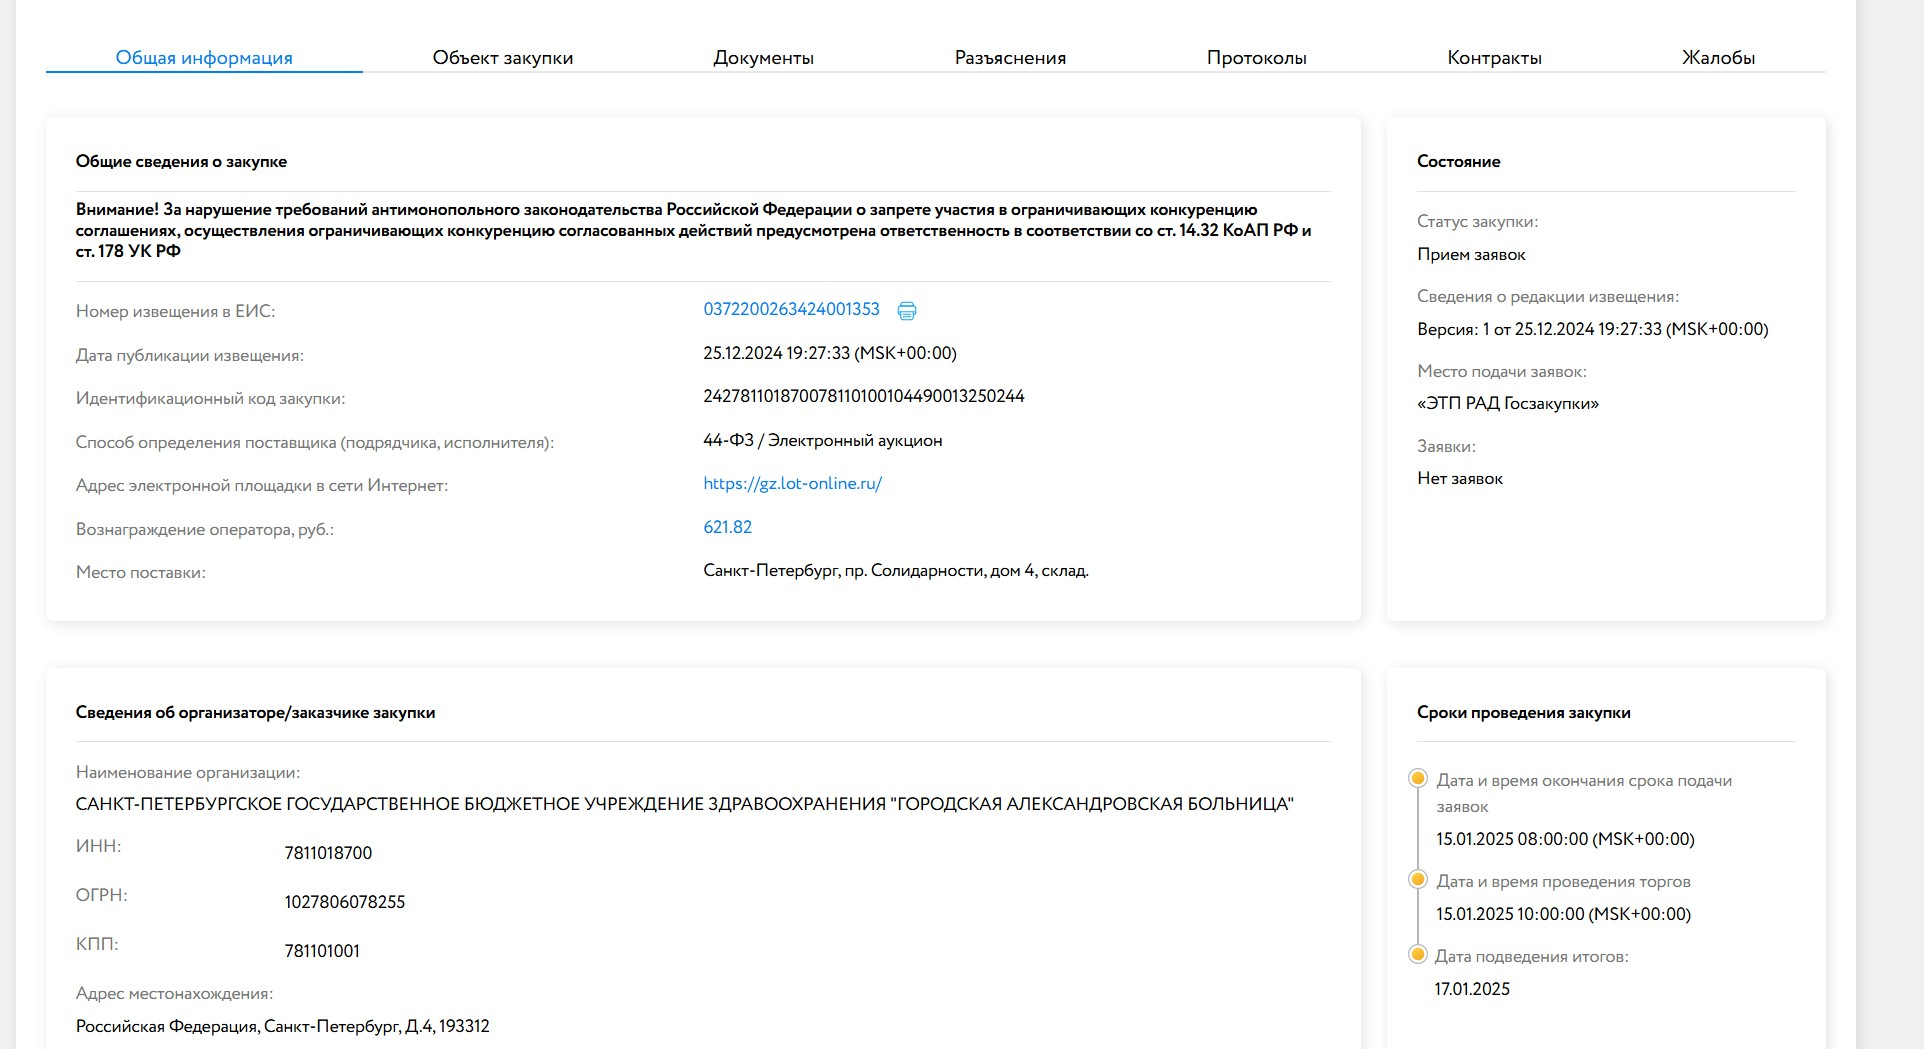Click the ИНН value 7811018700

click(x=328, y=853)
